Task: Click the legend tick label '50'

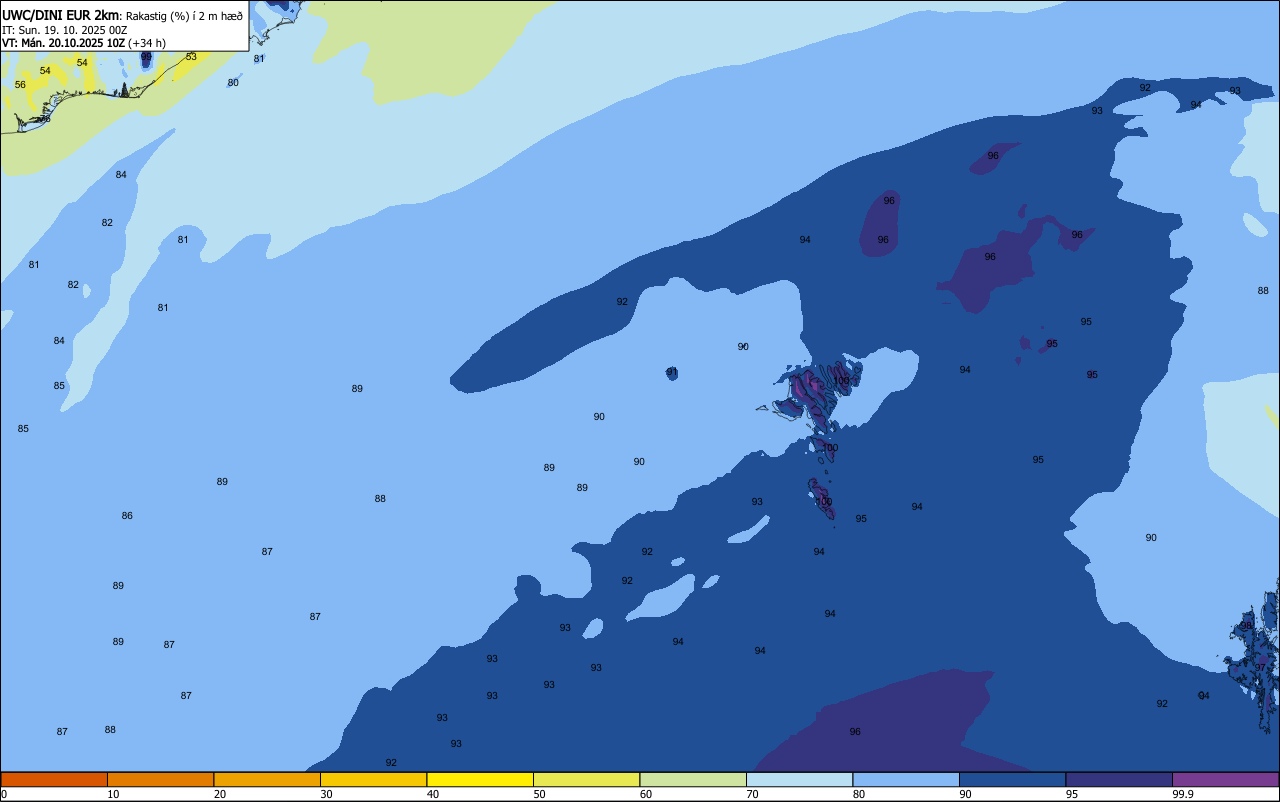Action: (539, 794)
